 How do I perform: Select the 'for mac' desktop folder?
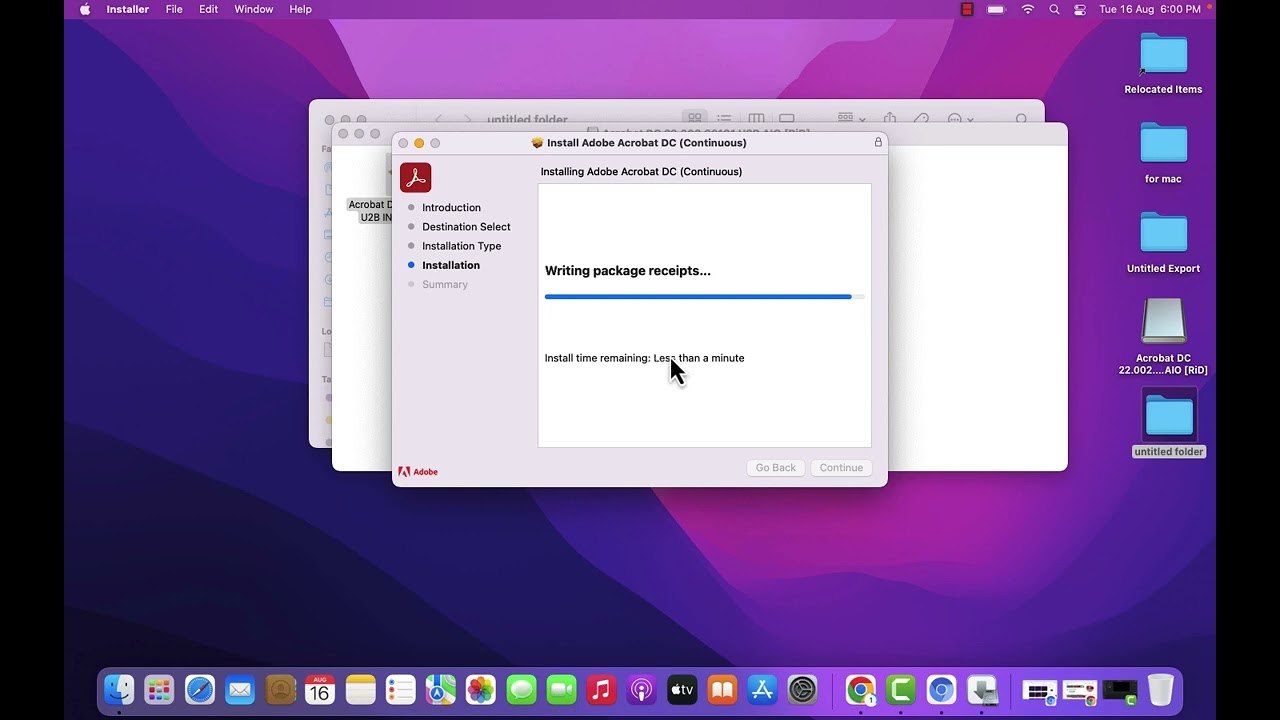click(1163, 153)
